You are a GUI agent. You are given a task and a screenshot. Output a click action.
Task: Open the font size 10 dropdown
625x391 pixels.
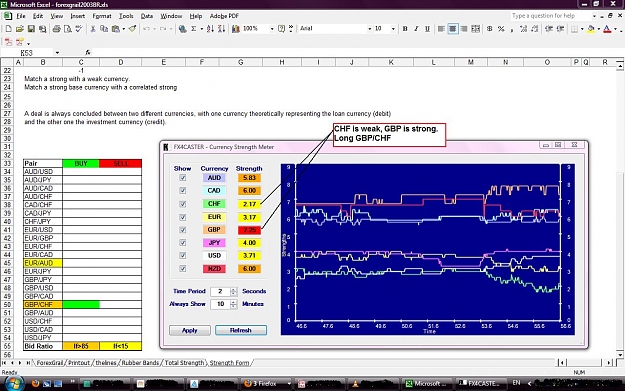click(x=393, y=29)
